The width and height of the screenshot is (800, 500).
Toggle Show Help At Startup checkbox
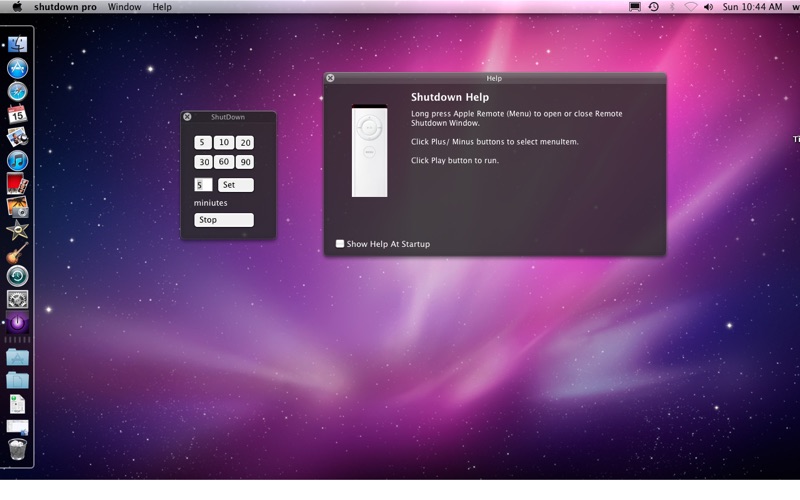(x=340, y=244)
